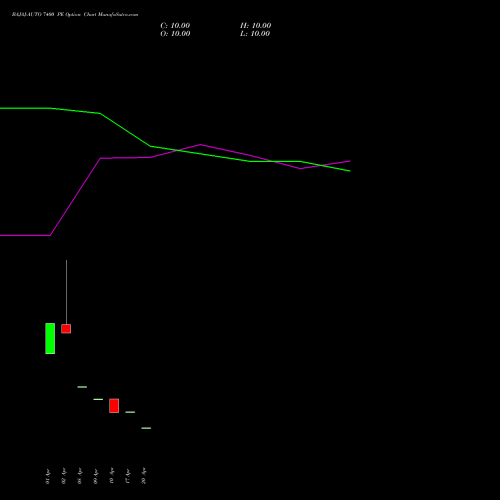Select the tall green candlestick for 01 Apr
This screenshot has width=500, height=500.
(x=50, y=338)
